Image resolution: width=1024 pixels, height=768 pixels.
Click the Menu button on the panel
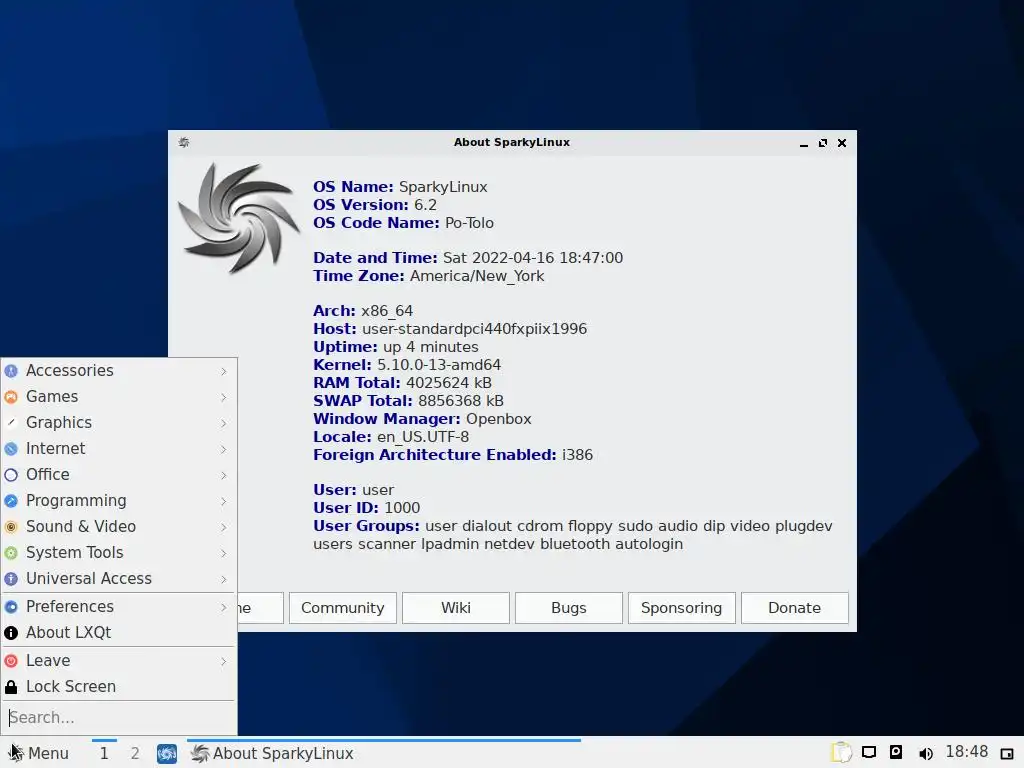point(40,753)
